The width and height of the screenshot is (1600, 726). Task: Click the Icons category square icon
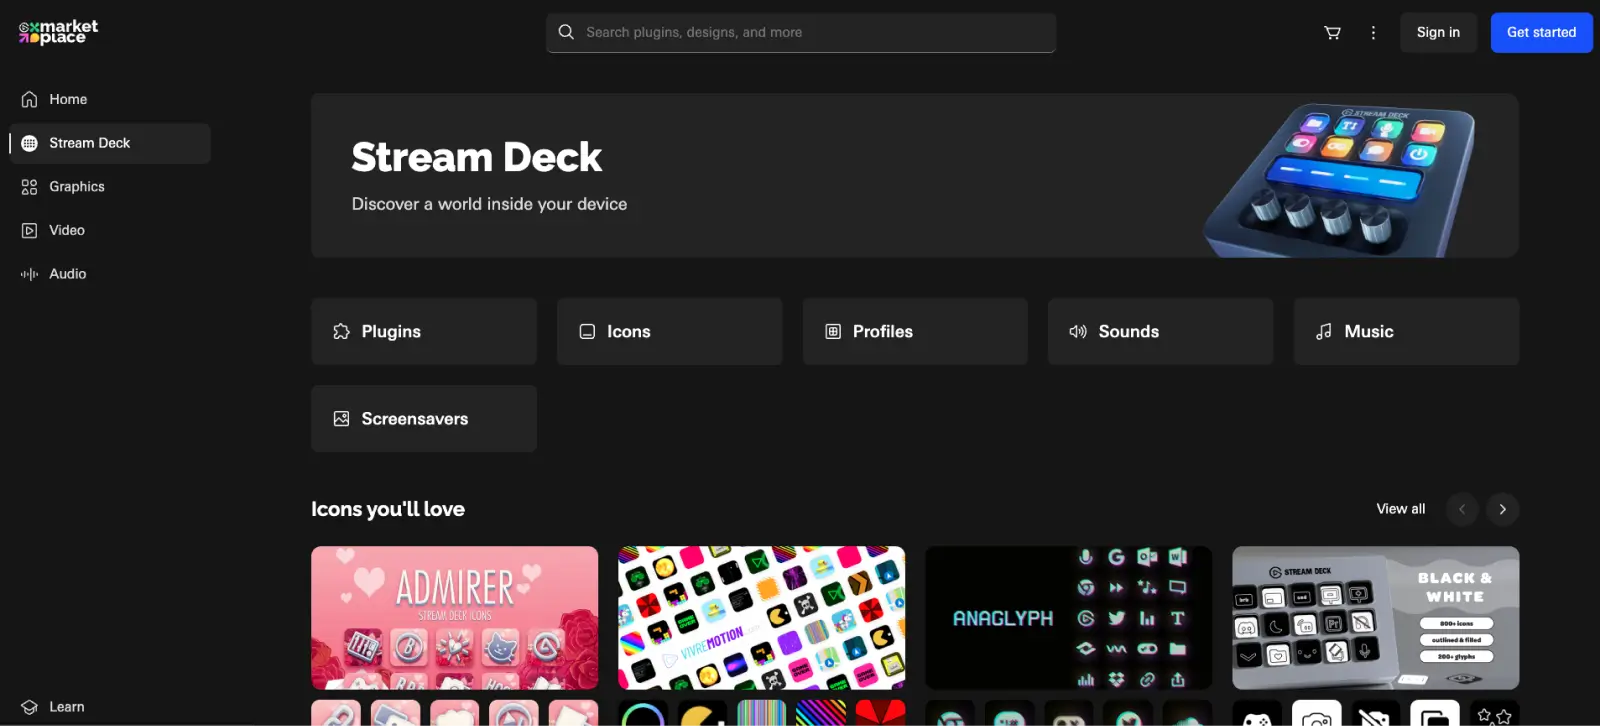[587, 331]
